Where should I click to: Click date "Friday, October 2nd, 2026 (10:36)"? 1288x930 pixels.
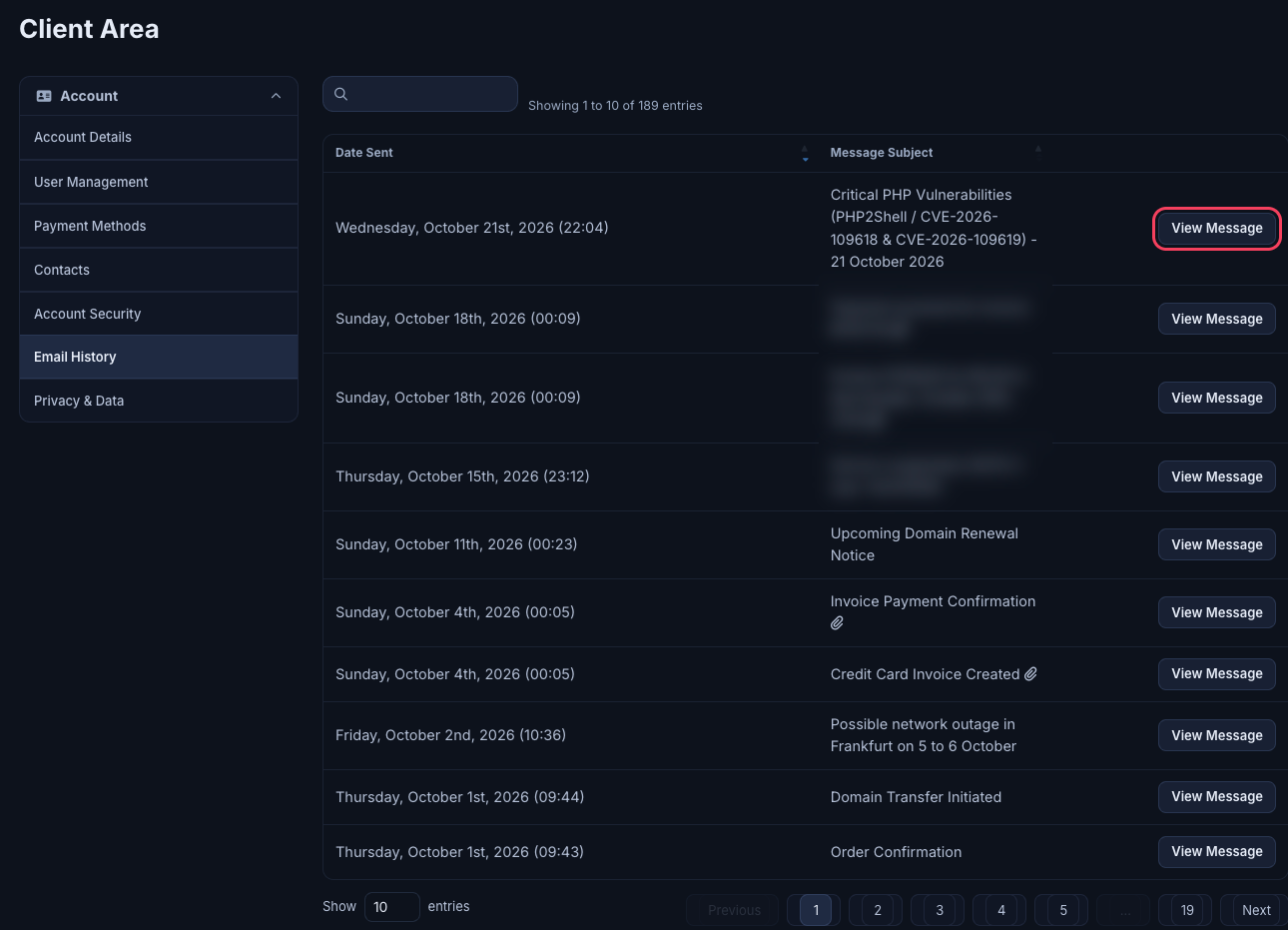tap(450, 736)
